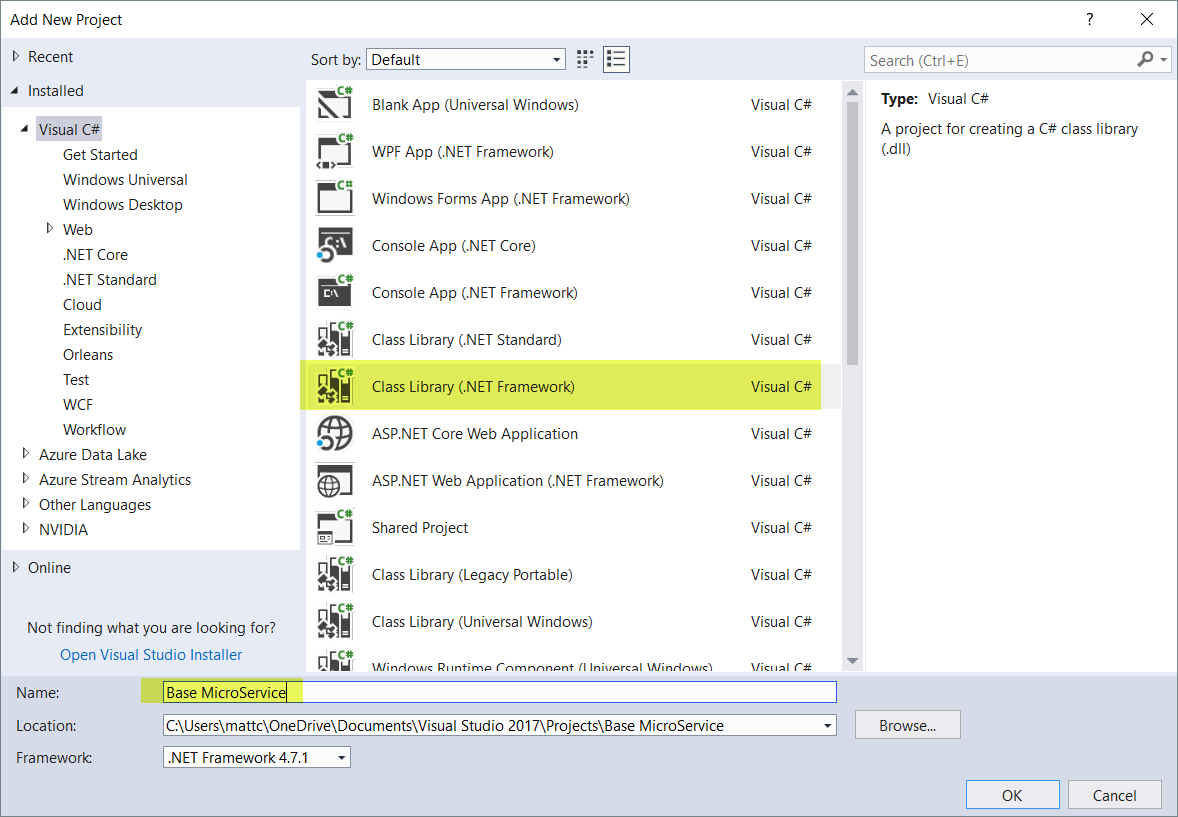This screenshot has width=1178, height=817.
Task: Select the Extensibility category
Action: (102, 330)
